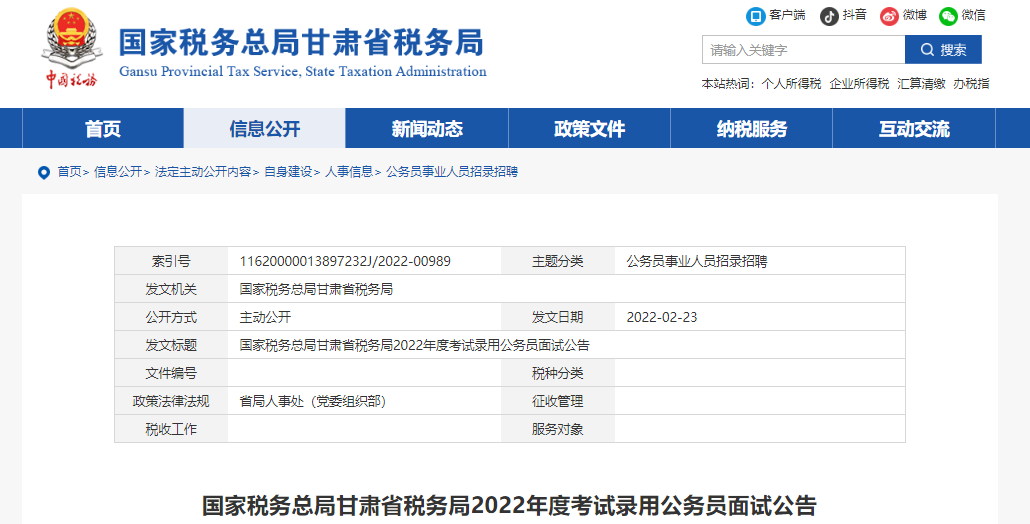Click the 索引号 label cell
Image resolution: width=1030 pixels, height=524 pixels.
(171, 261)
